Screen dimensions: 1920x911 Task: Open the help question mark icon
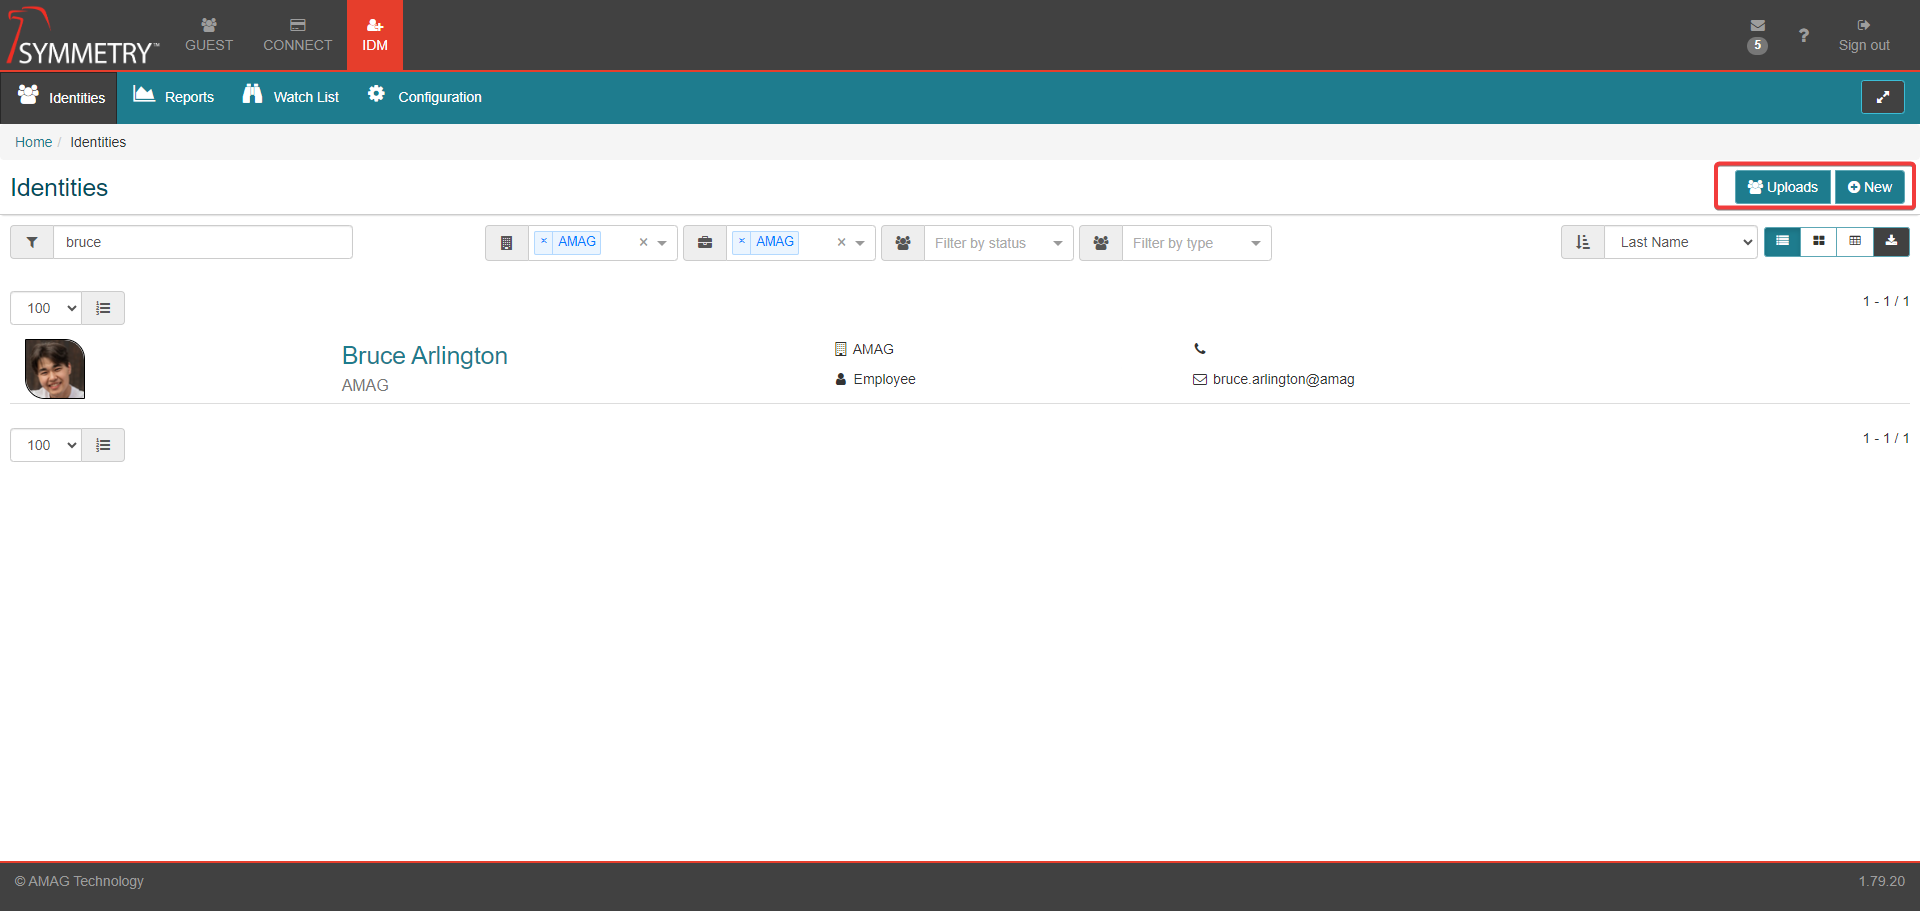(1803, 36)
